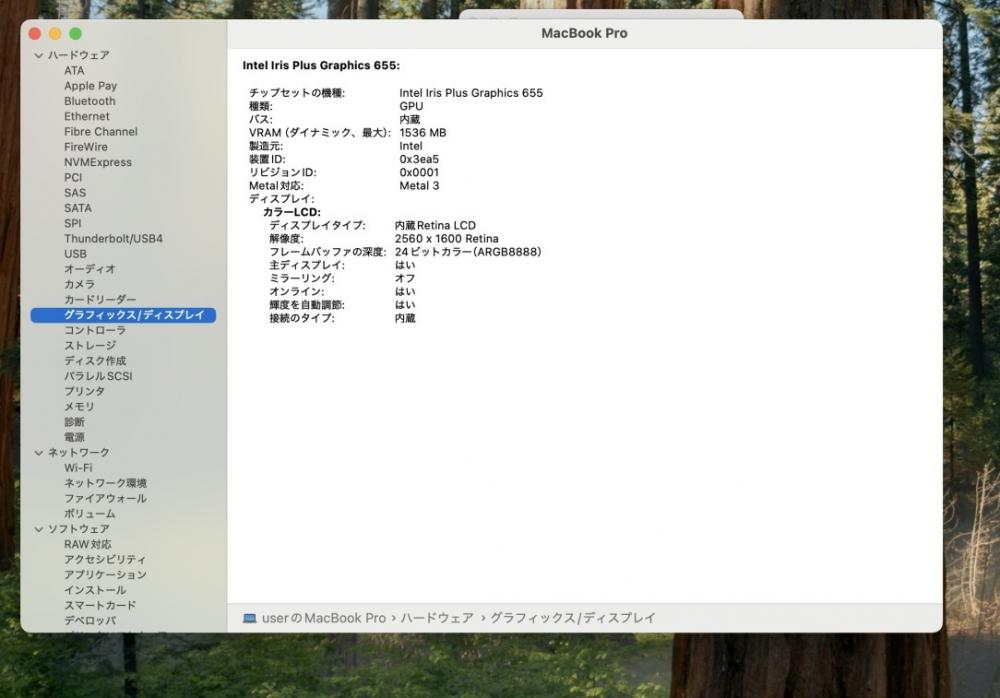Screen dimensions: 1000x698
Task: Select カメラ in the sidebar
Action: pyautogui.click(x=80, y=285)
